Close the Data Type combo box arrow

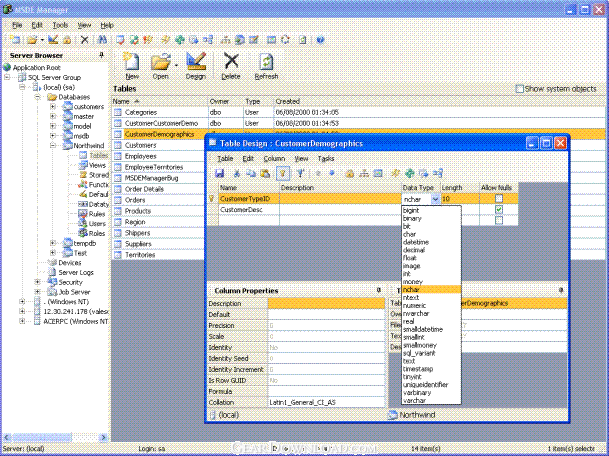[x=436, y=199]
